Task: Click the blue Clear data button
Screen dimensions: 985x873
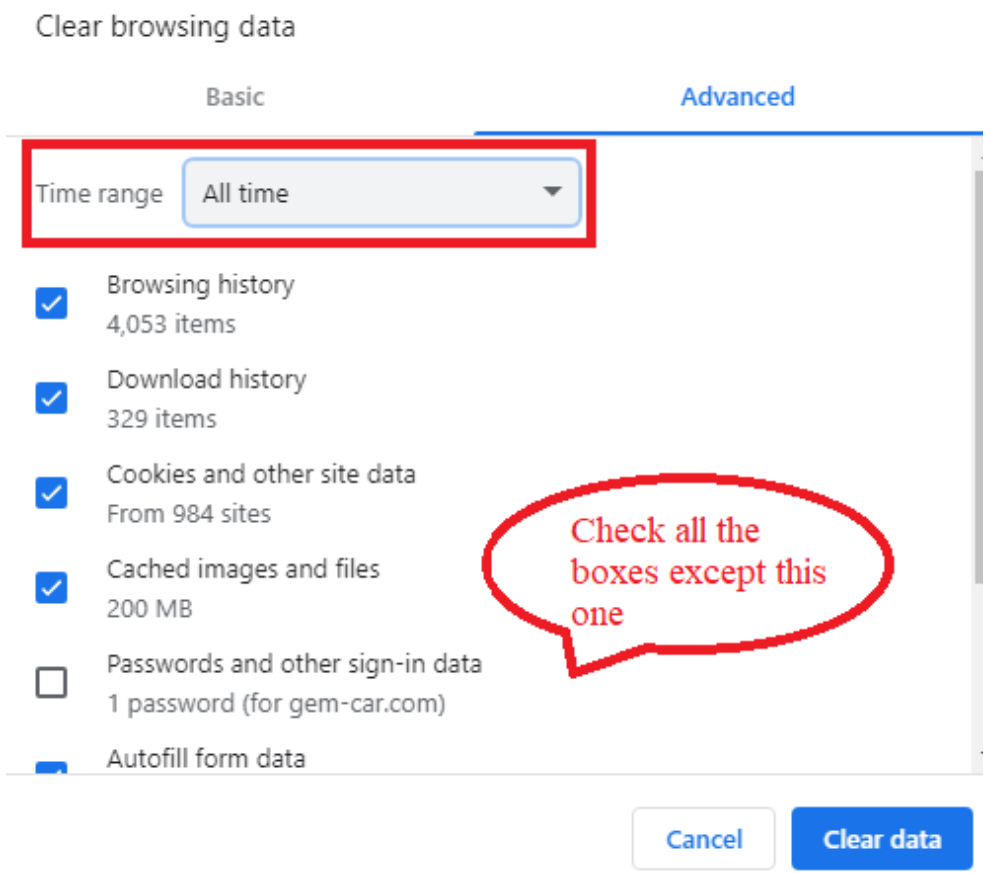Action: [881, 839]
